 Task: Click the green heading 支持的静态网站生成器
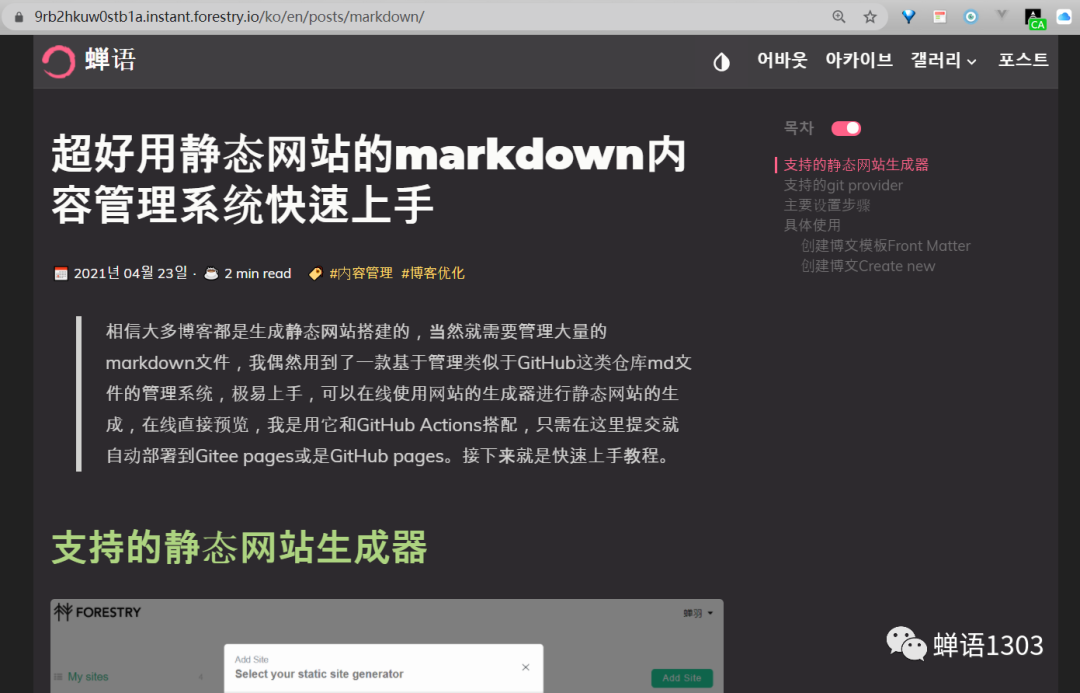(240, 548)
